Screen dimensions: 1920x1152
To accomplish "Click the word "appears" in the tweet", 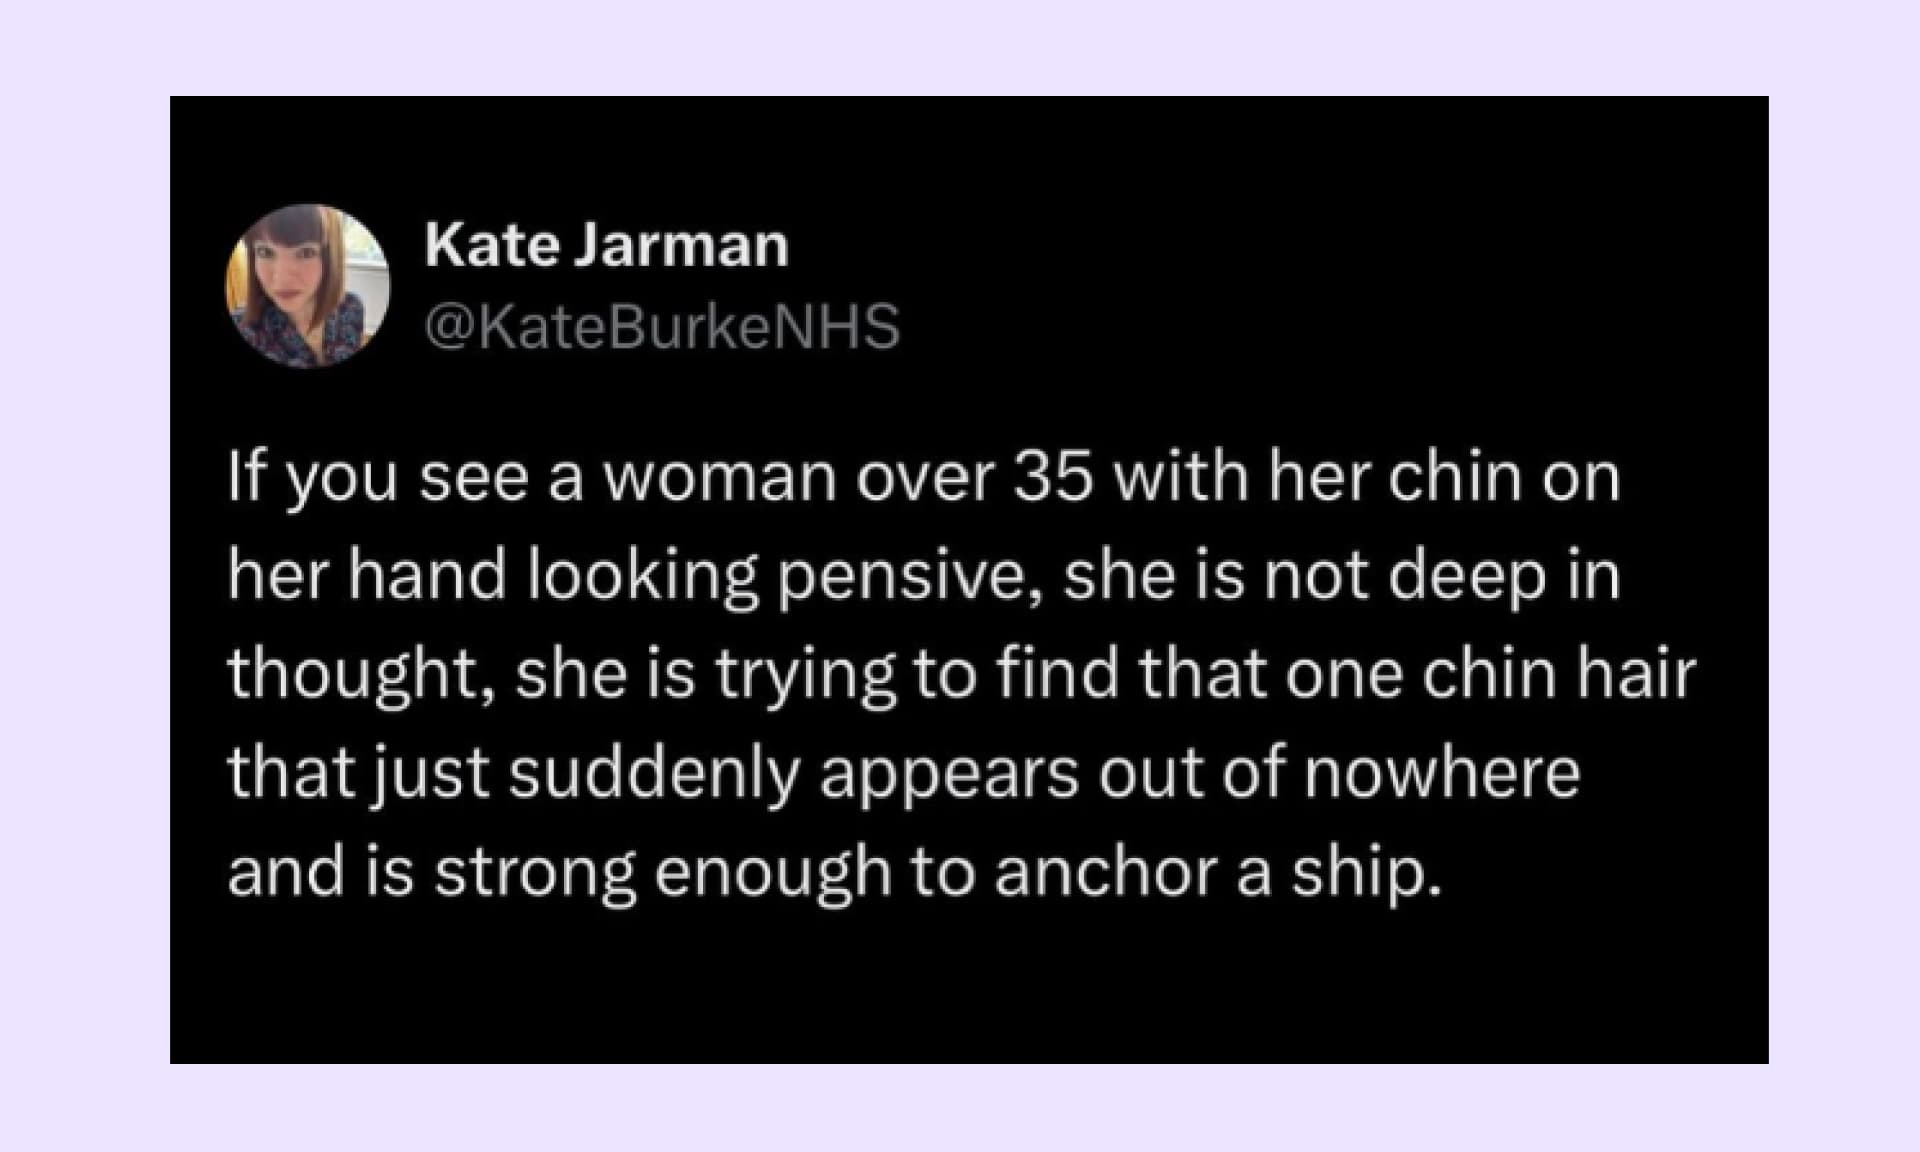I will coord(949,773).
